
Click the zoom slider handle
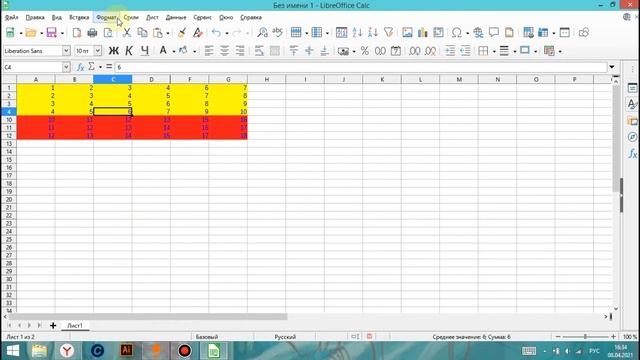point(585,337)
